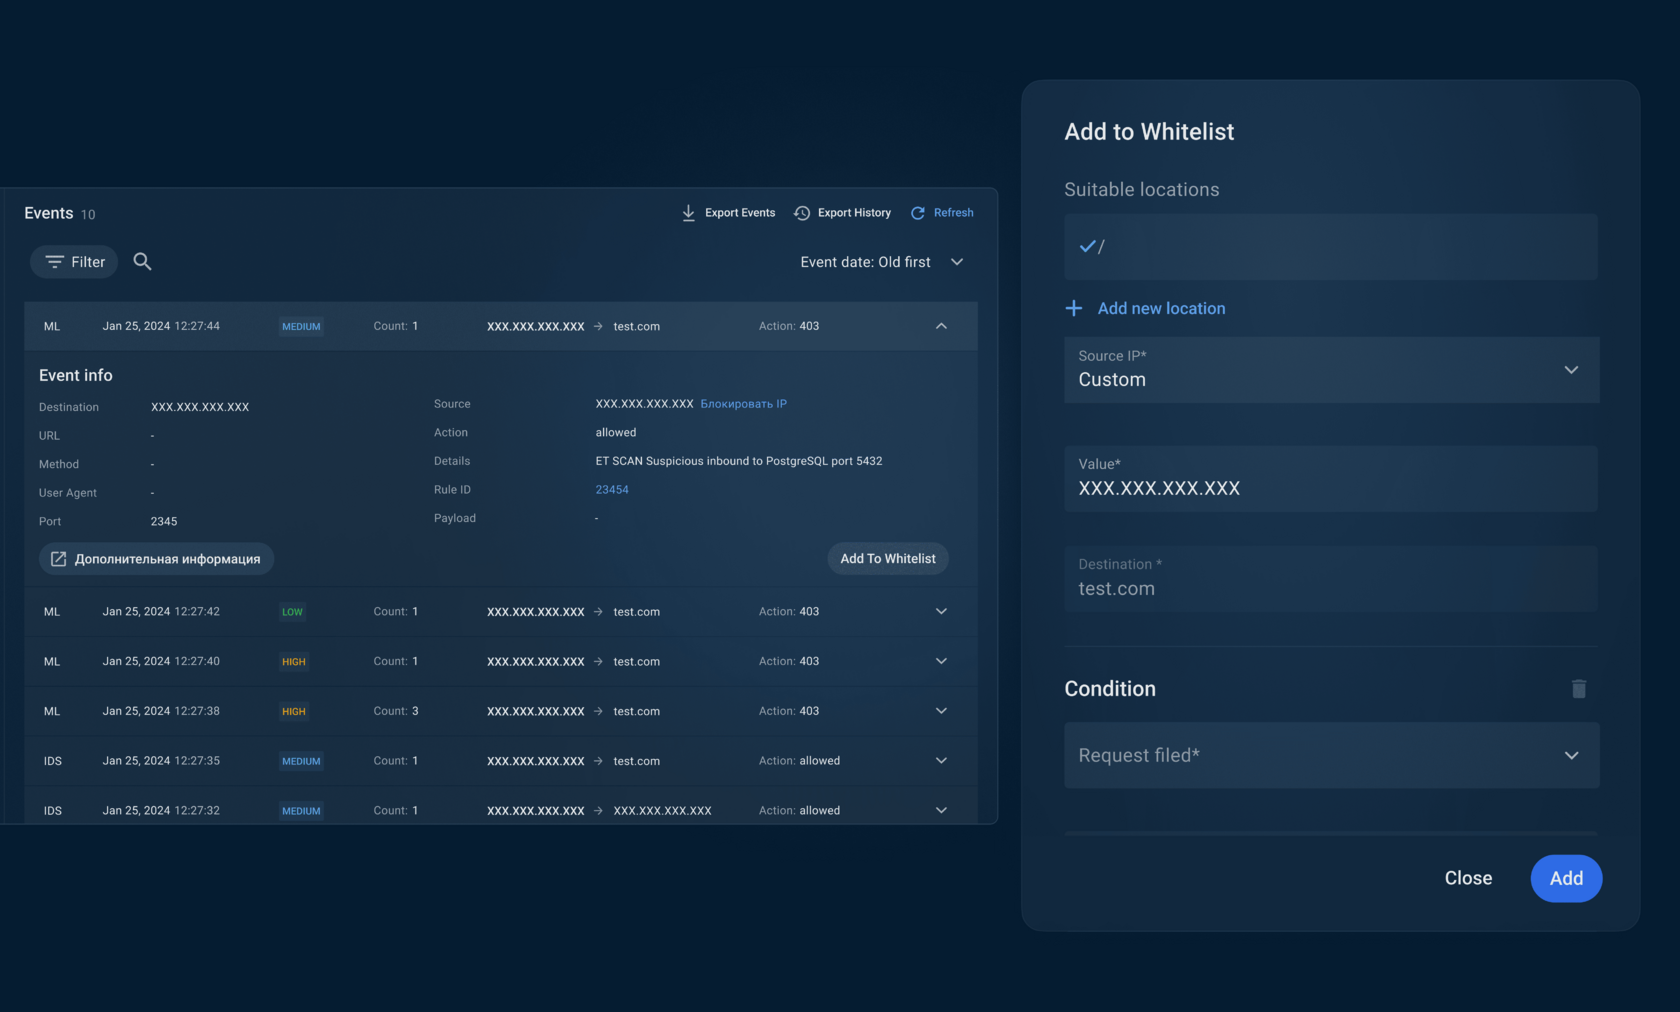Click the LOW severity badge

(292, 612)
